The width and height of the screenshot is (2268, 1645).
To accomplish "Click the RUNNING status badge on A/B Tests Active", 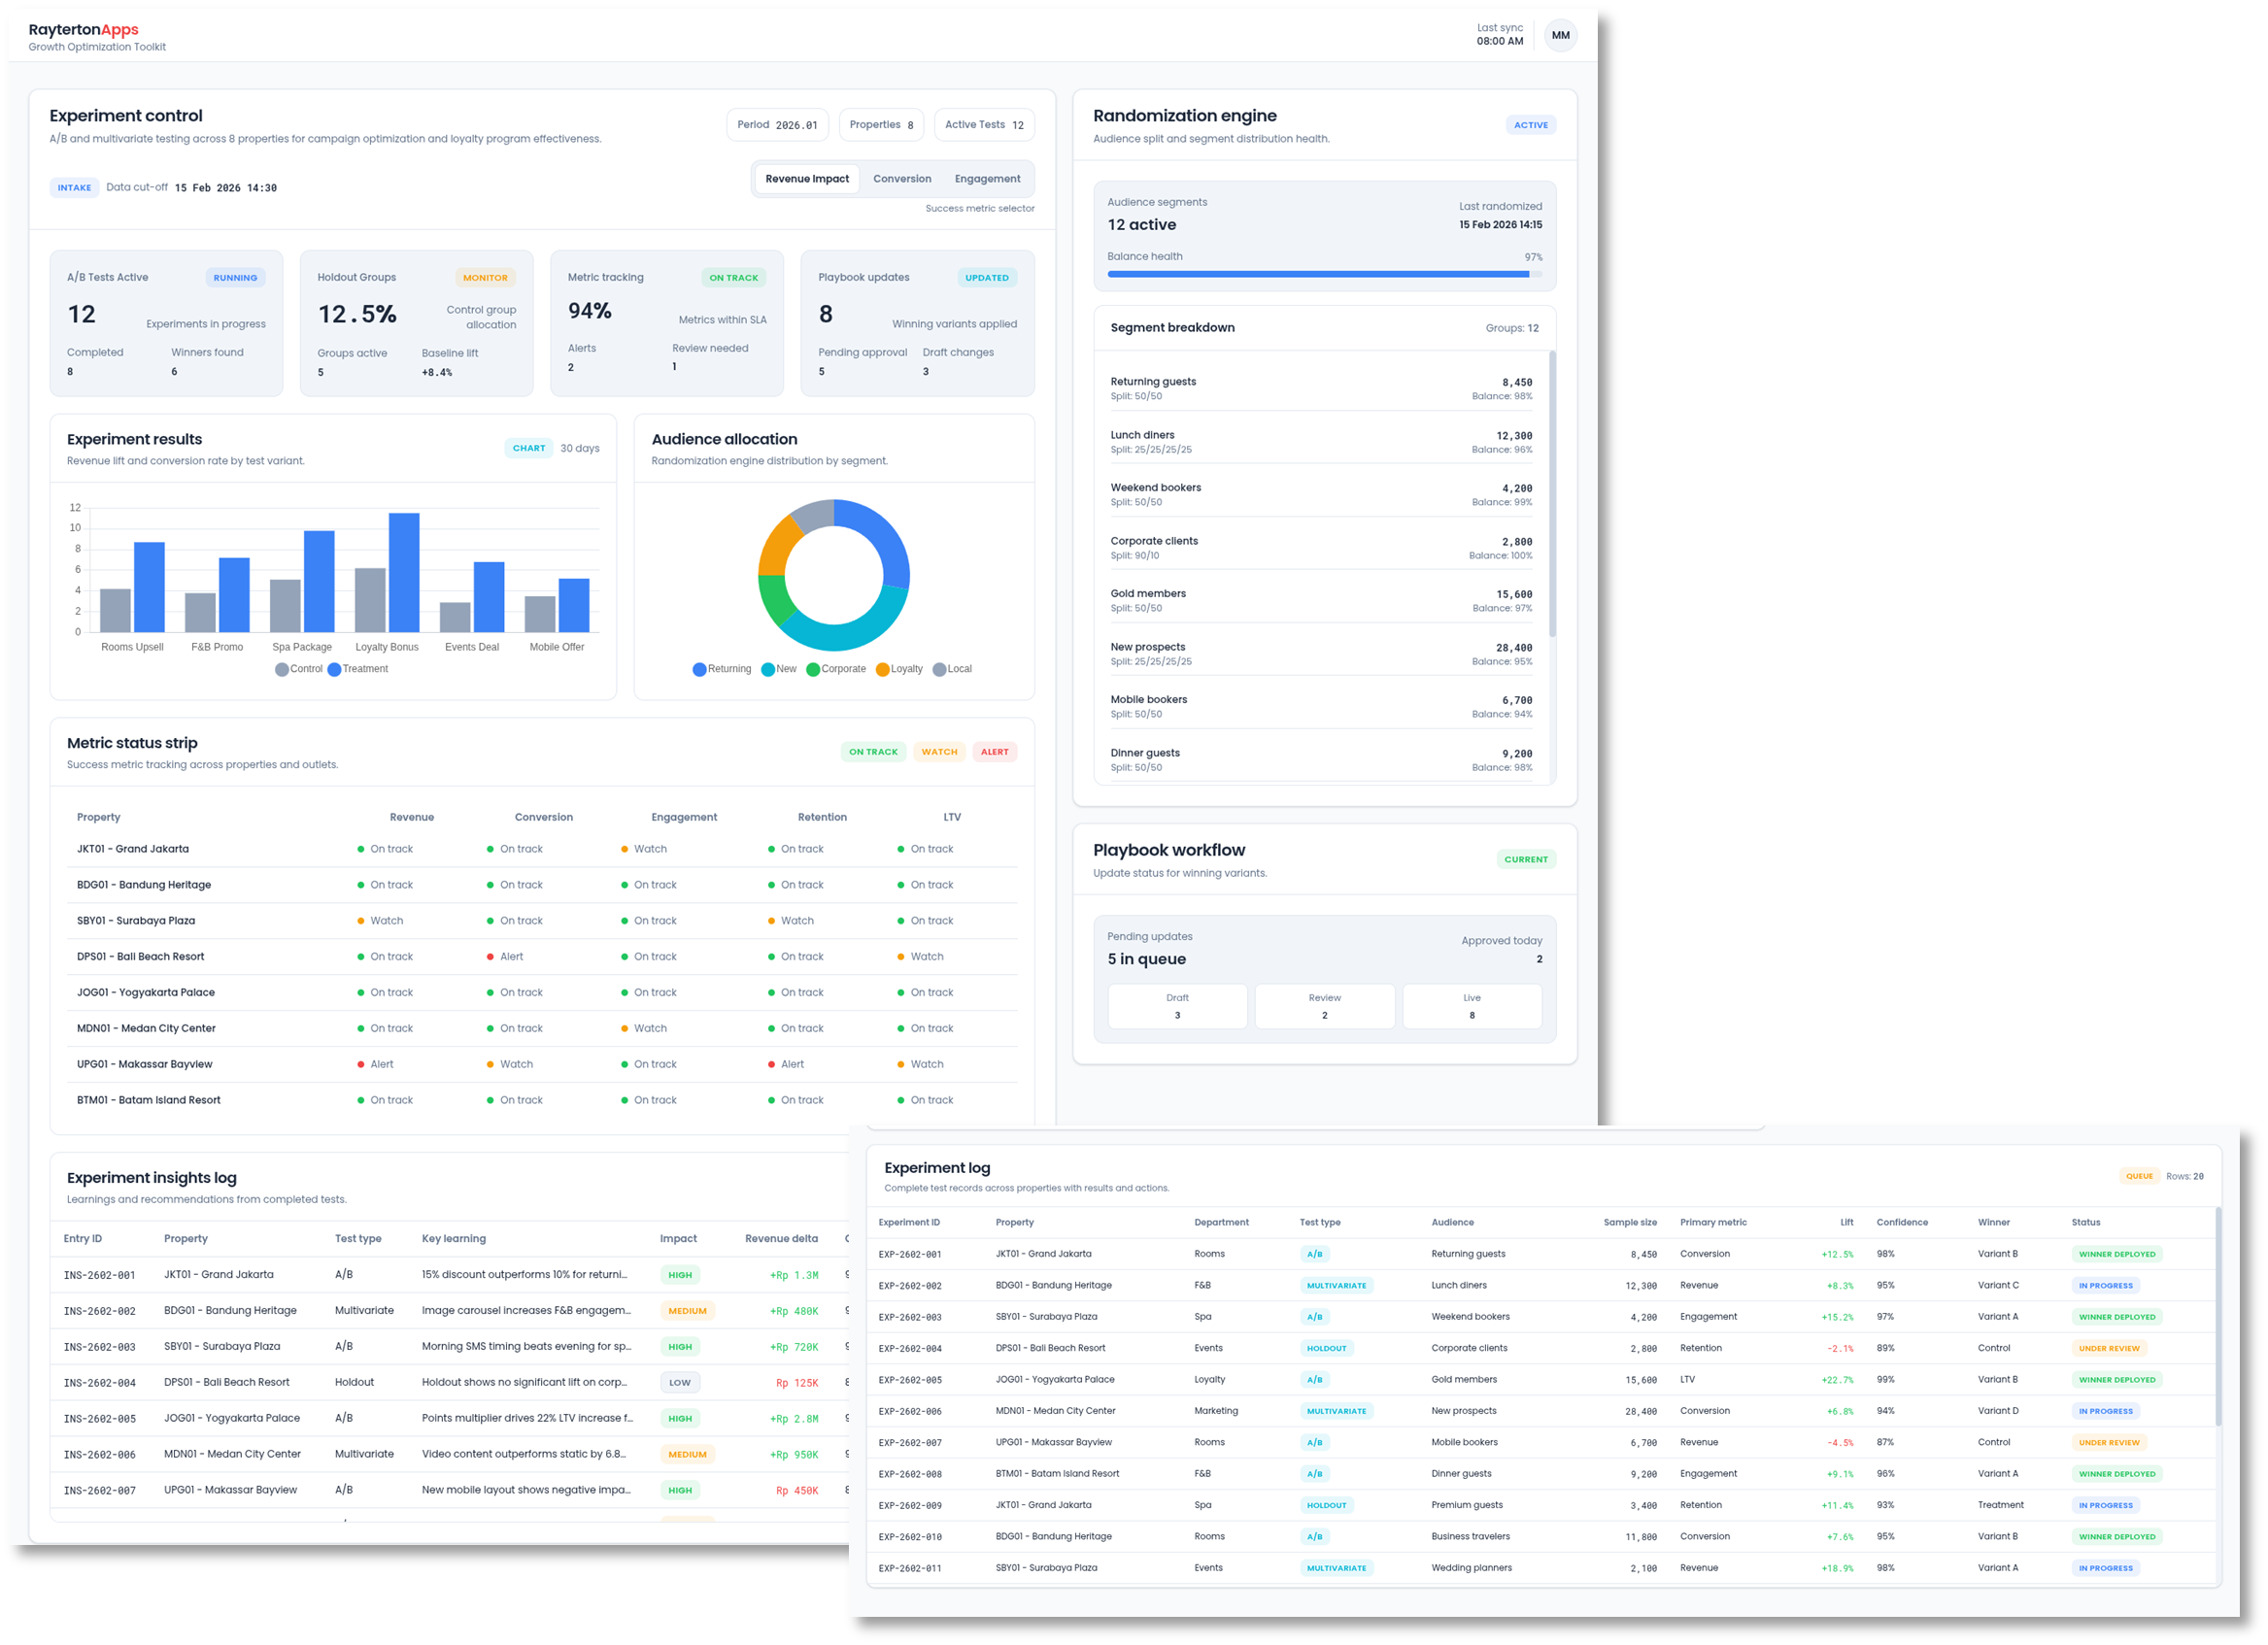I will (x=235, y=277).
